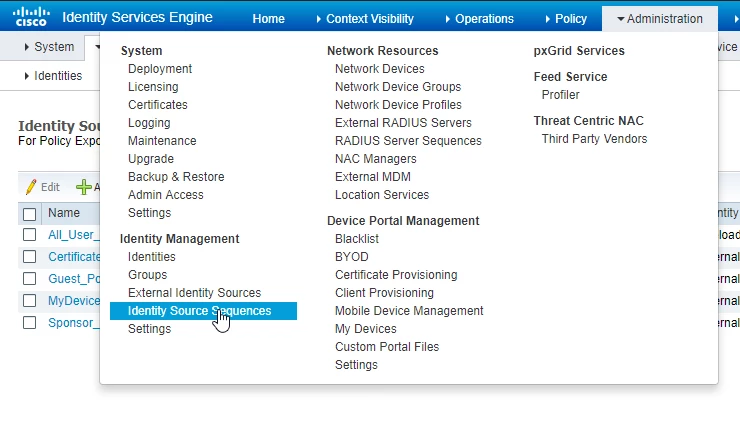
Task: Open Profiler under Feed Service
Action: (x=560, y=95)
